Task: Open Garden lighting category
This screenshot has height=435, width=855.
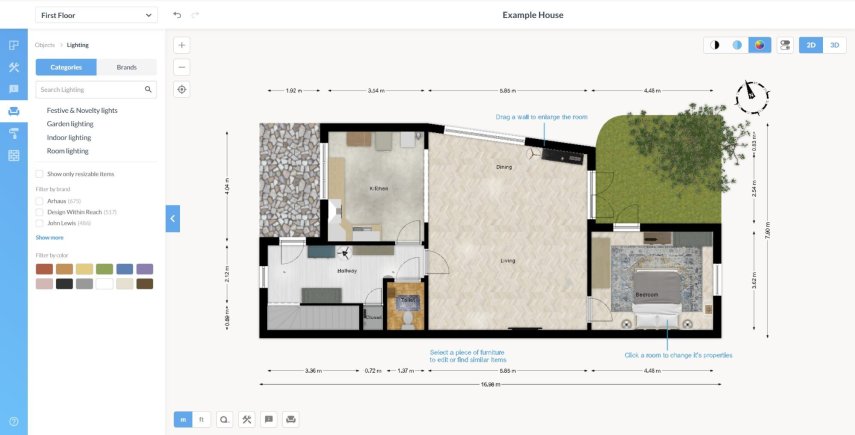Action: coord(70,124)
